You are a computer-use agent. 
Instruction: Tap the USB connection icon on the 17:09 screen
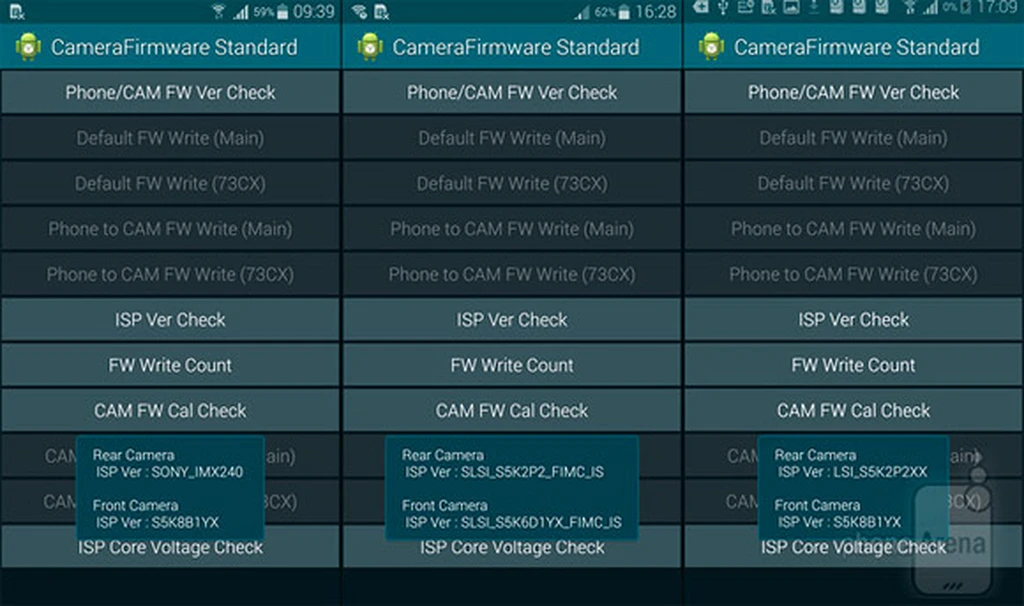click(x=723, y=8)
